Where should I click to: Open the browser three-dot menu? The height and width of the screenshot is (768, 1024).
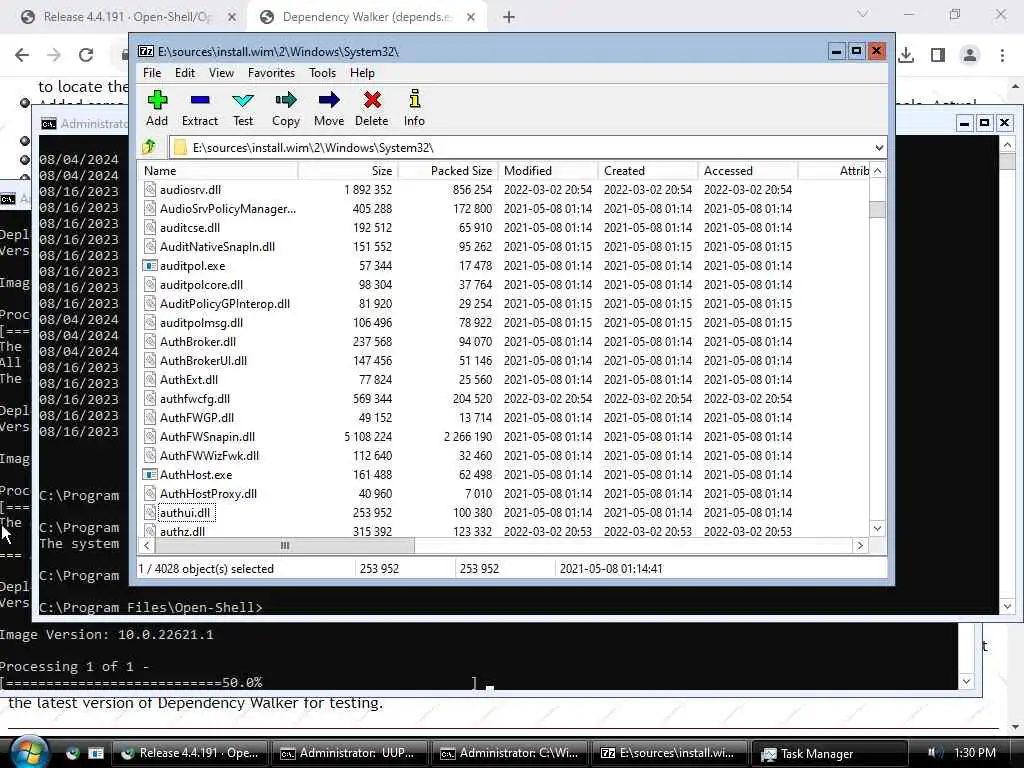coord(1002,55)
